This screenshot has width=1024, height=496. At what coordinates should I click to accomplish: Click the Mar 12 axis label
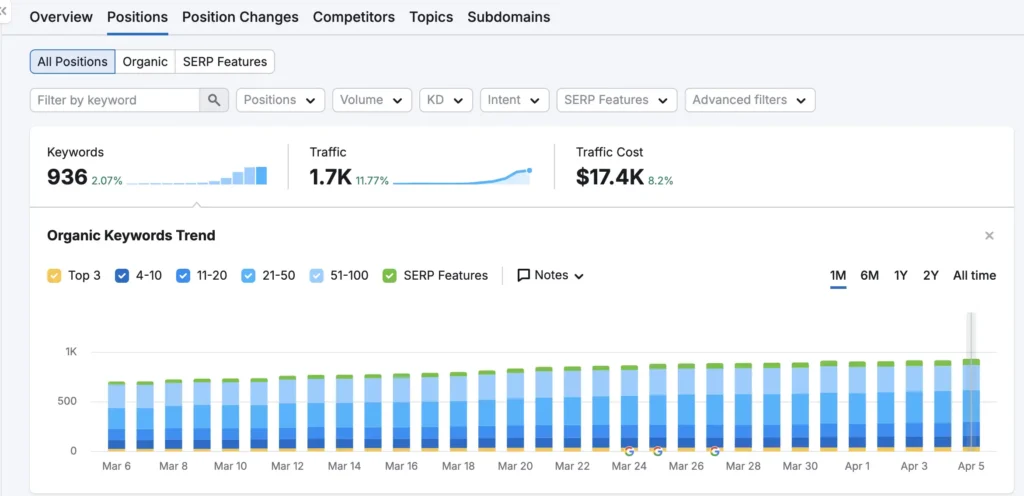click(288, 466)
